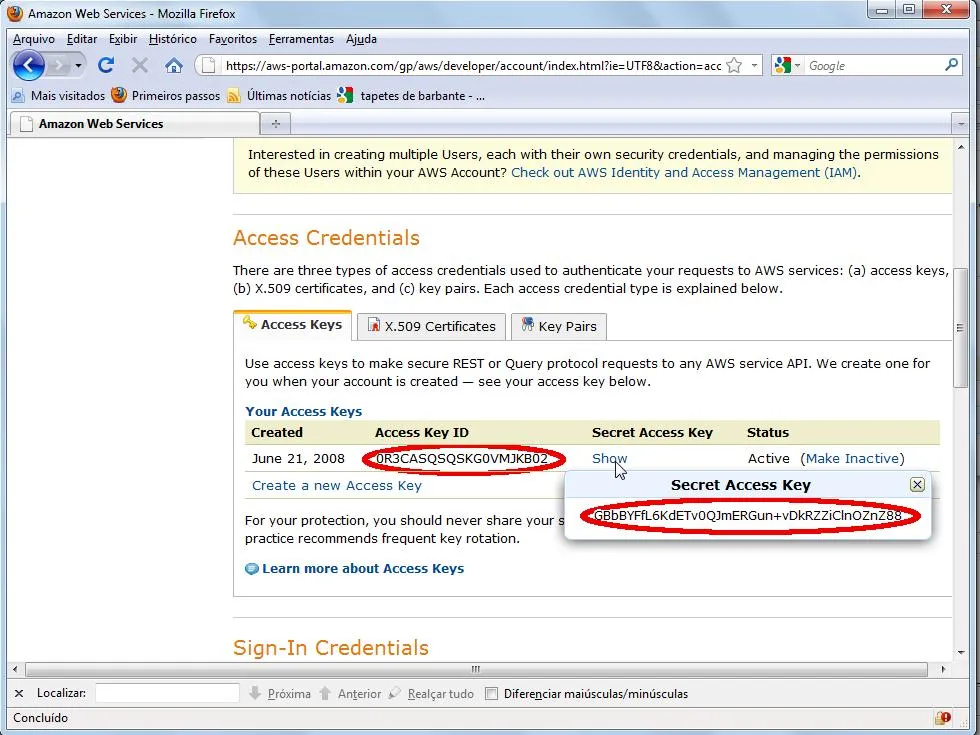Click the notification icon in the status bar
Screen dimensions: 980x735
[x=943, y=717]
